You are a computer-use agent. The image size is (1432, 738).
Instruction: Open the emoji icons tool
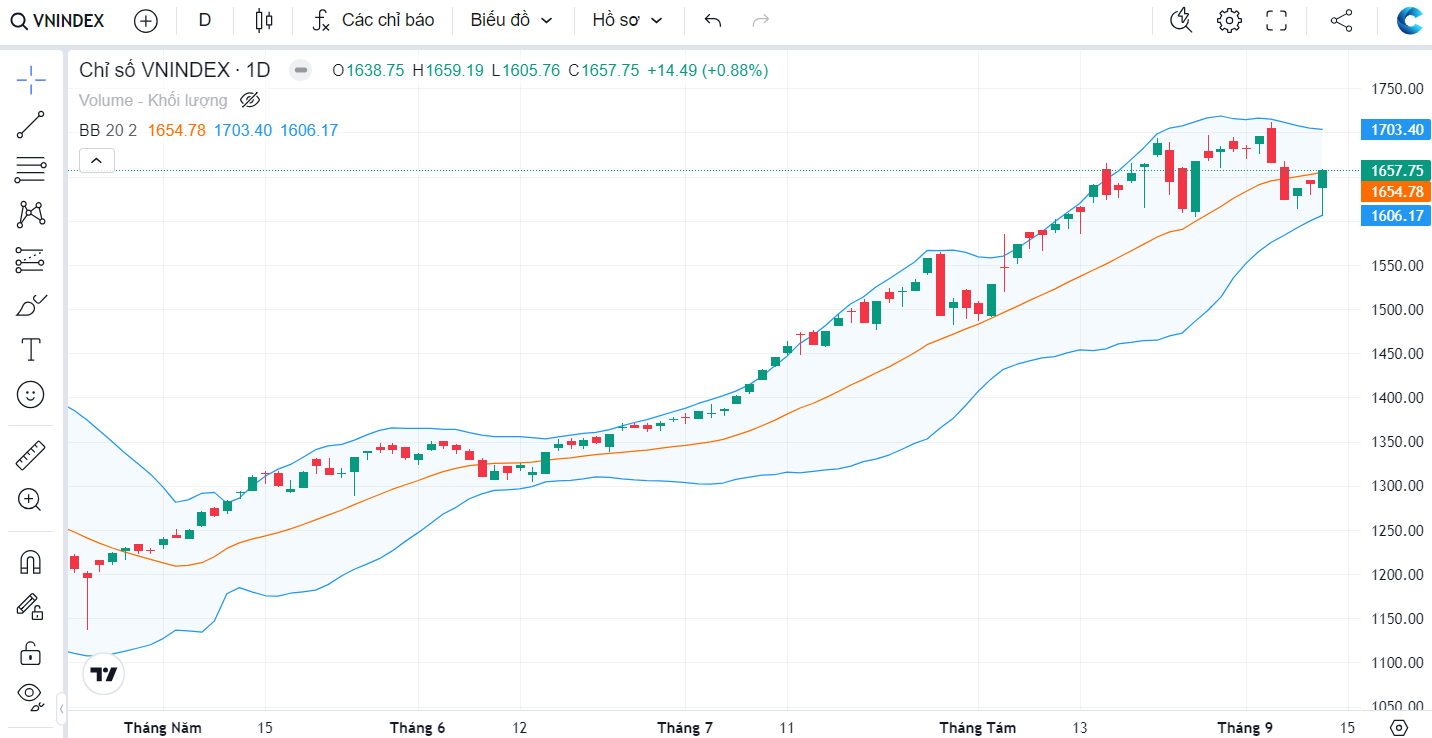(31, 395)
